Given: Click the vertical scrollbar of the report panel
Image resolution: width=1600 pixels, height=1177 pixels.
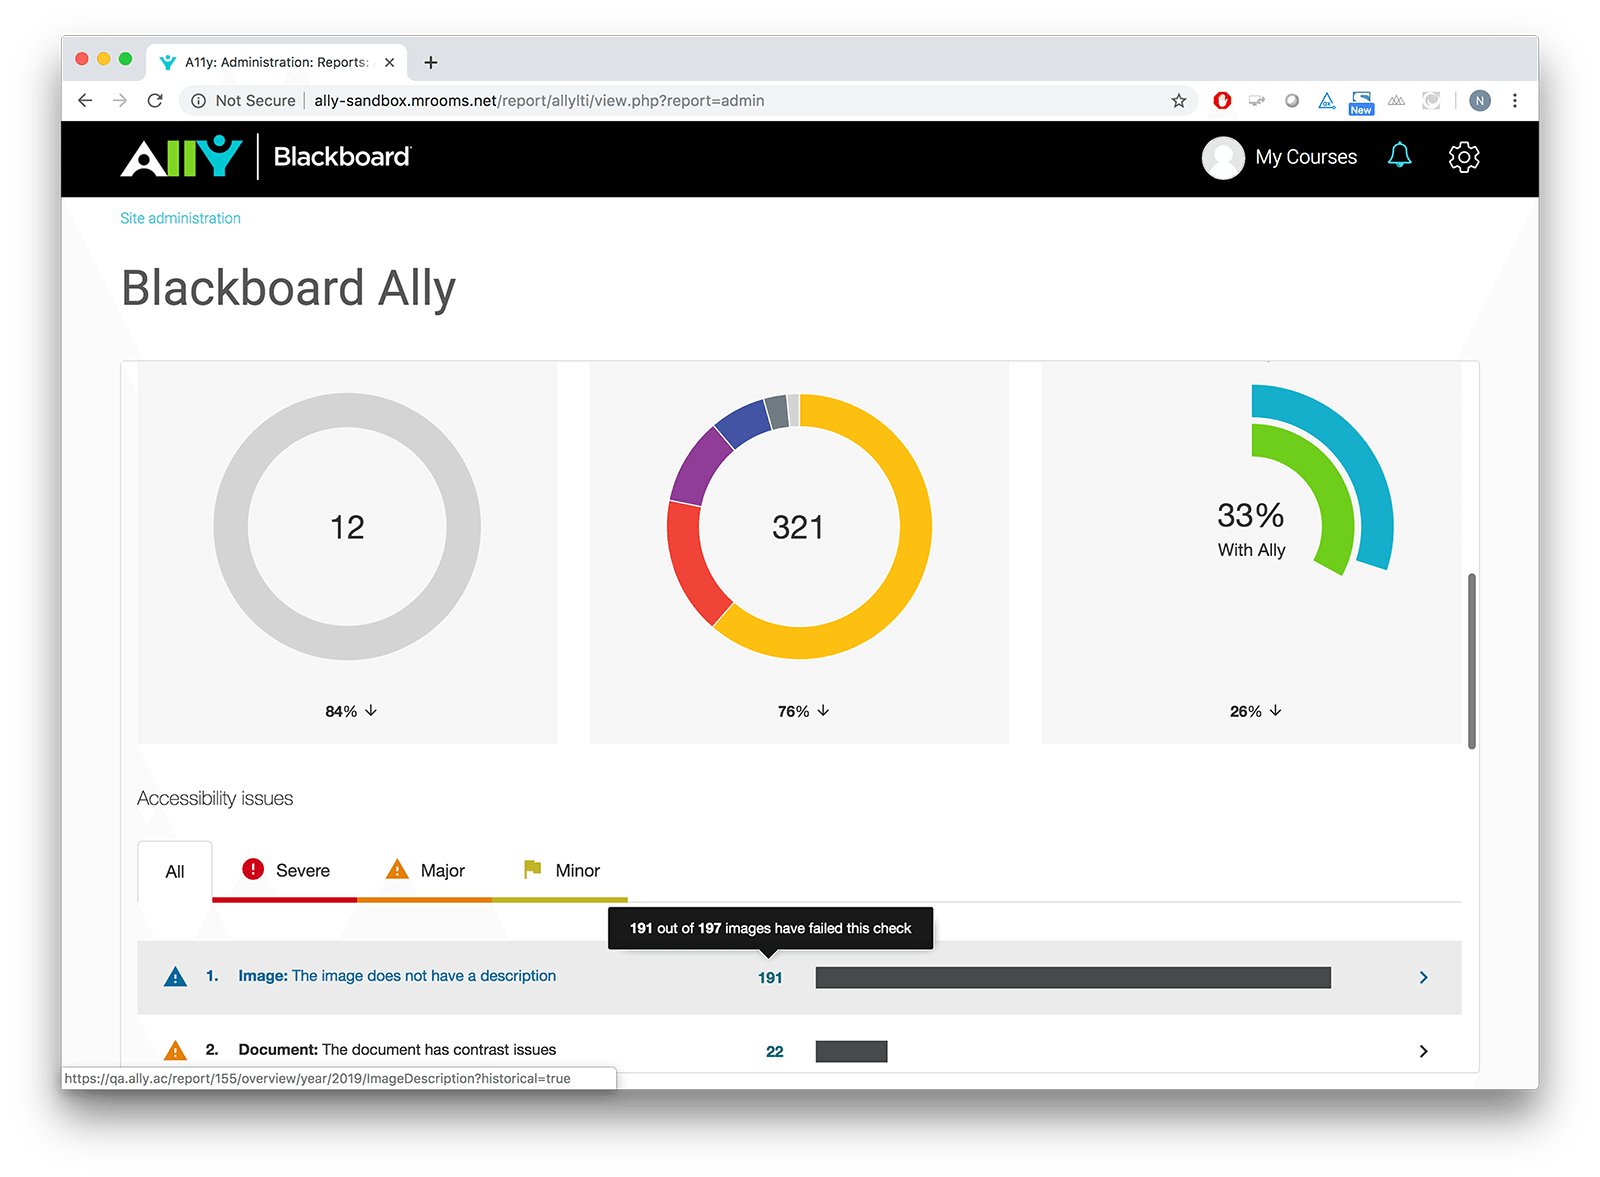Looking at the screenshot, I should coord(1472,661).
